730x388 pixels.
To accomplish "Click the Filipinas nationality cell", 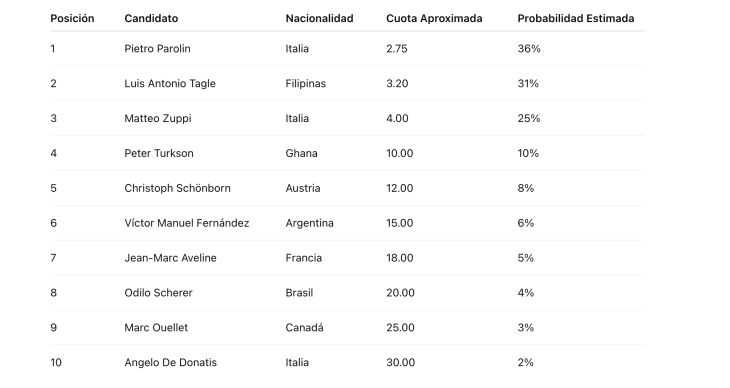I will click(x=305, y=83).
